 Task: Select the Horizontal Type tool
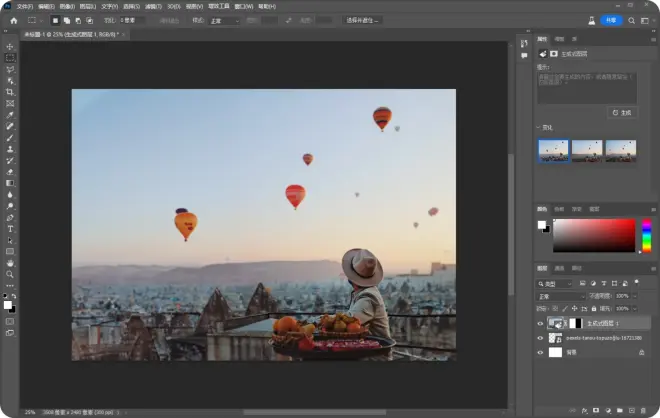click(x=10, y=229)
